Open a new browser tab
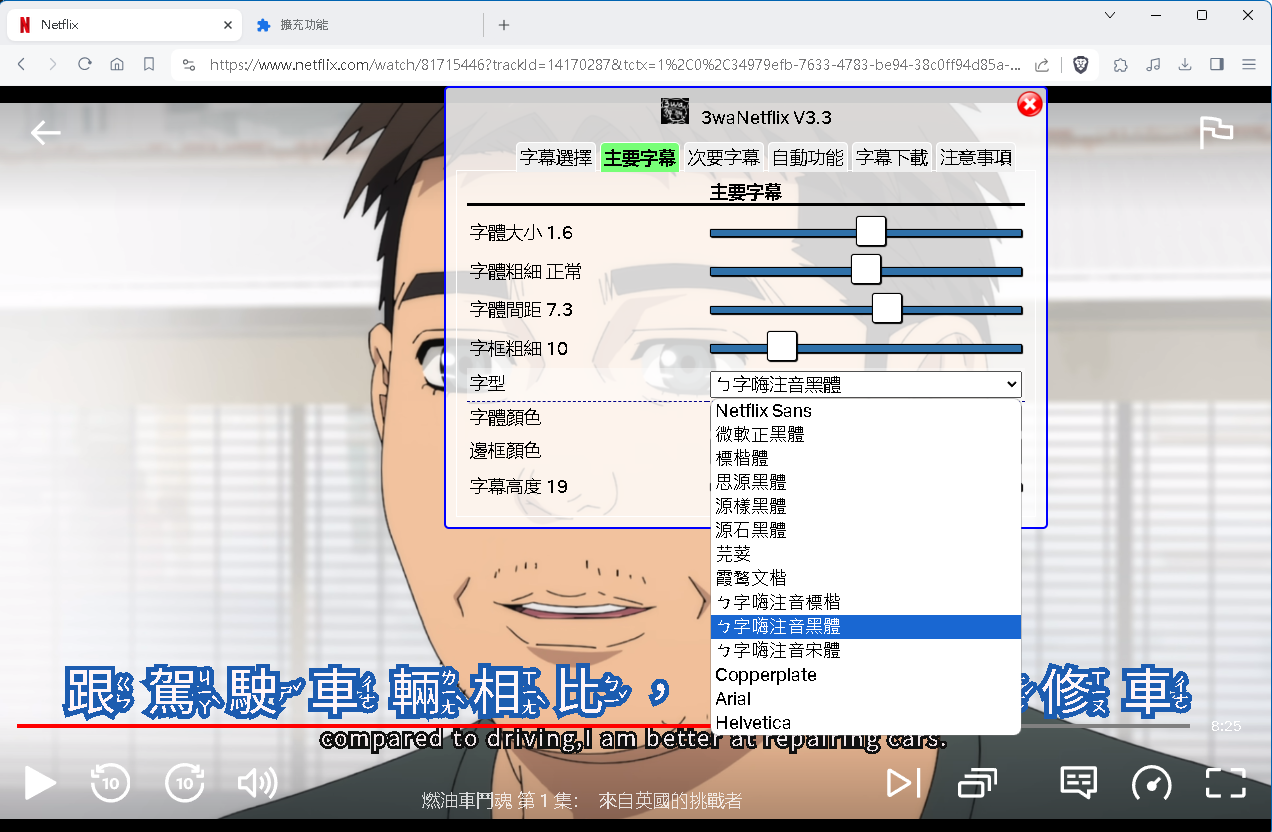The height and width of the screenshot is (832, 1272). 504,25
